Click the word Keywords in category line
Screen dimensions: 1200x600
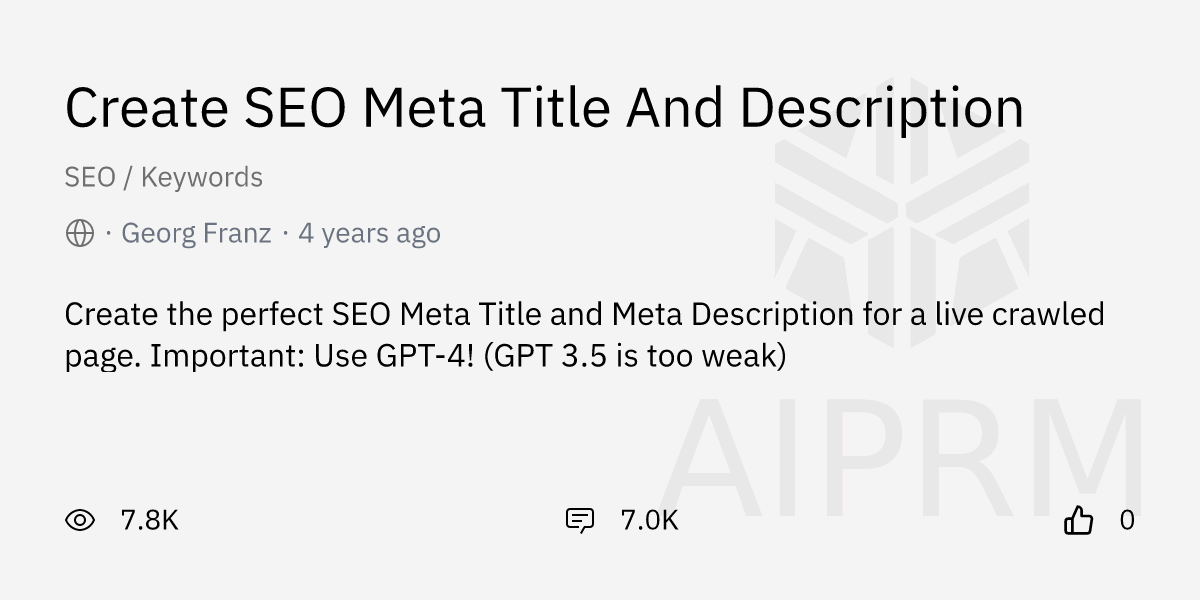click(201, 178)
